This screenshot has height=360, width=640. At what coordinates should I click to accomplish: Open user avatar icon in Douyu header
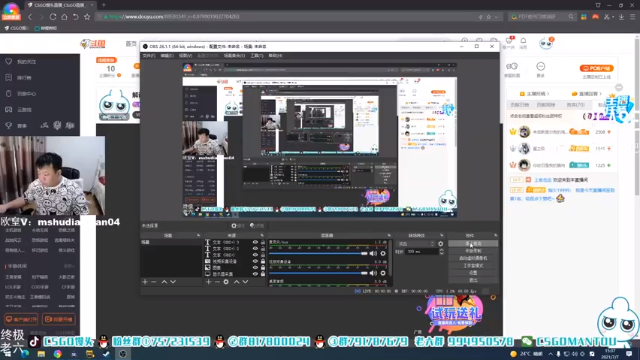click(x=546, y=43)
